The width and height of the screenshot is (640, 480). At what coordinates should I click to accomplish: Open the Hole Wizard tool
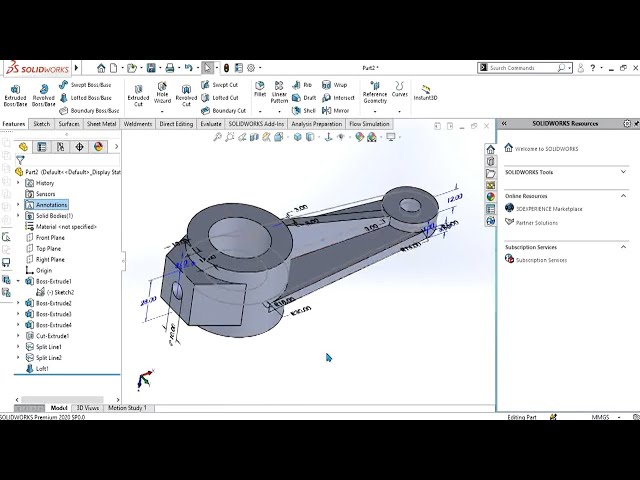point(162,92)
